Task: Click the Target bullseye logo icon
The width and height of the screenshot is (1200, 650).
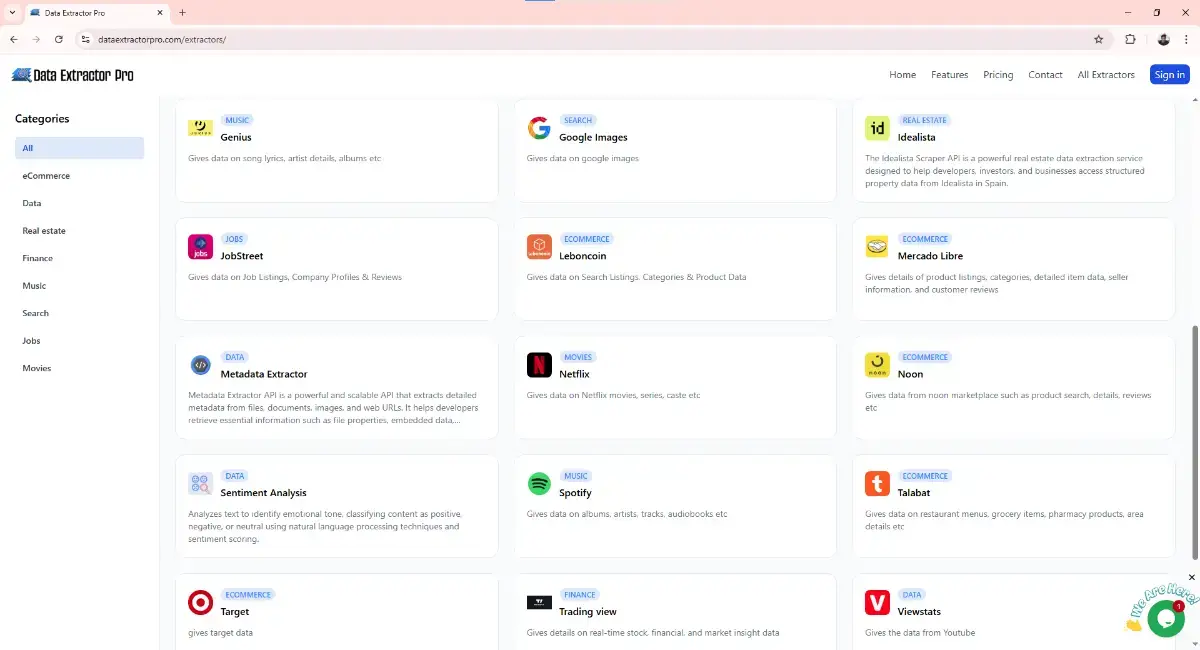Action: point(200,603)
